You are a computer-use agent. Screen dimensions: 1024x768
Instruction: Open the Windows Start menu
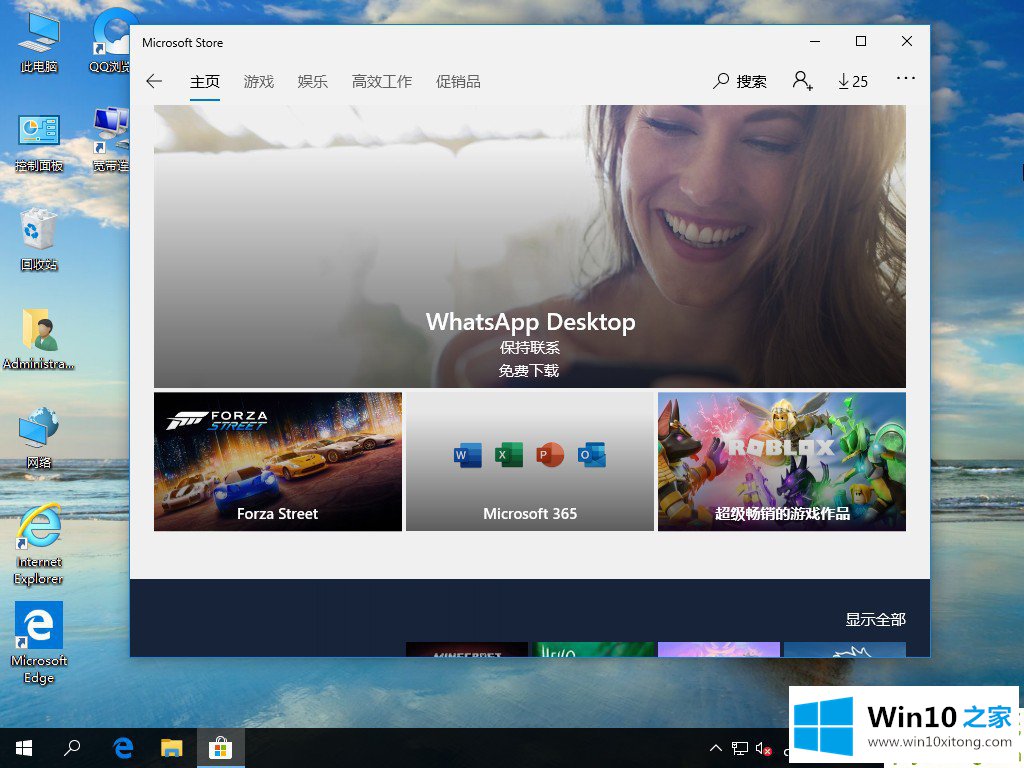point(24,748)
